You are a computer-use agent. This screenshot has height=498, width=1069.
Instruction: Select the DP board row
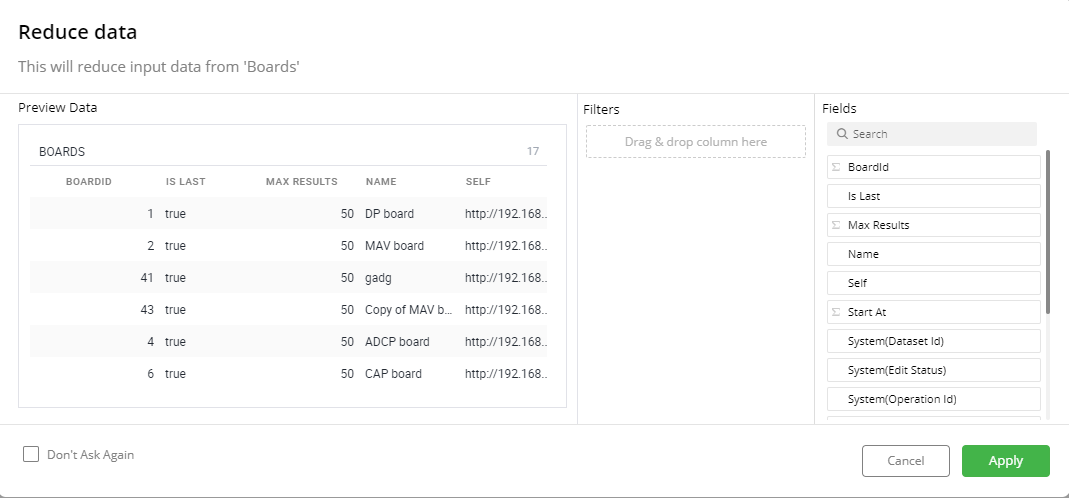point(288,214)
